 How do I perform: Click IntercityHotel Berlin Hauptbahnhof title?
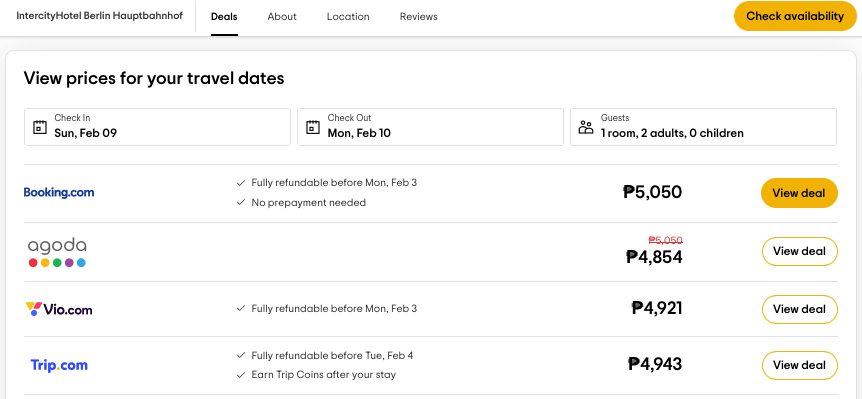point(100,15)
